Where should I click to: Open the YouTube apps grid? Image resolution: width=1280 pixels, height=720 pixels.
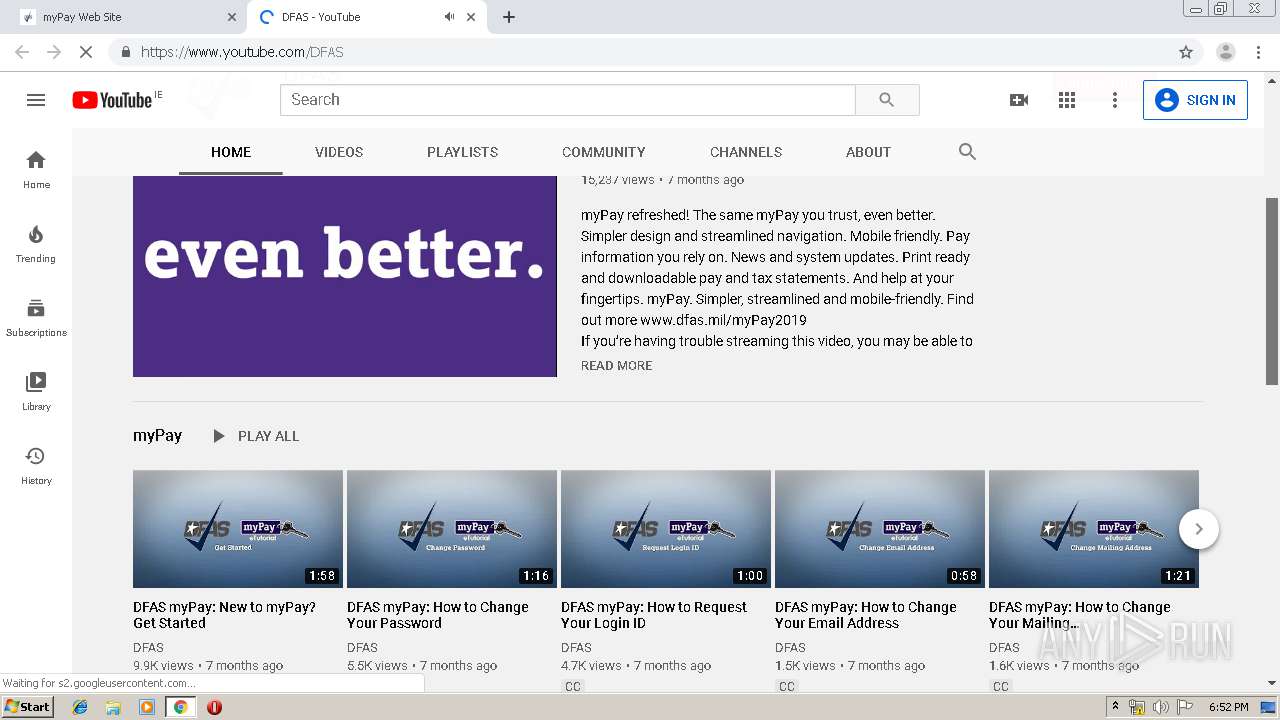[1067, 100]
